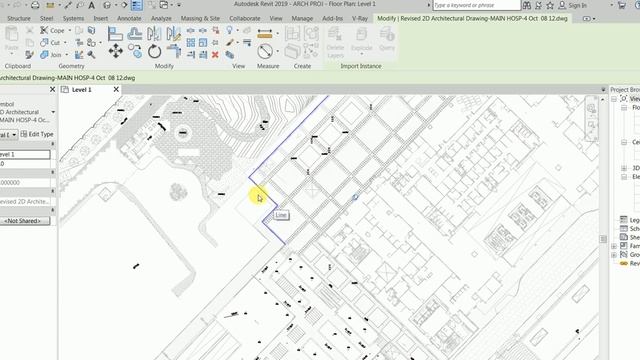The height and width of the screenshot is (360, 640).
Task: Click Delete Layers in Import Instance panel
Action: 335,42
